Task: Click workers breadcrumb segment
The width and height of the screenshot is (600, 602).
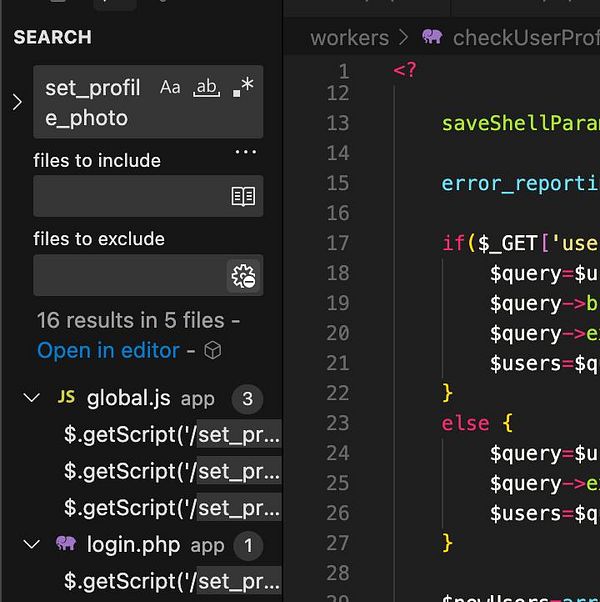Action: coord(350,38)
